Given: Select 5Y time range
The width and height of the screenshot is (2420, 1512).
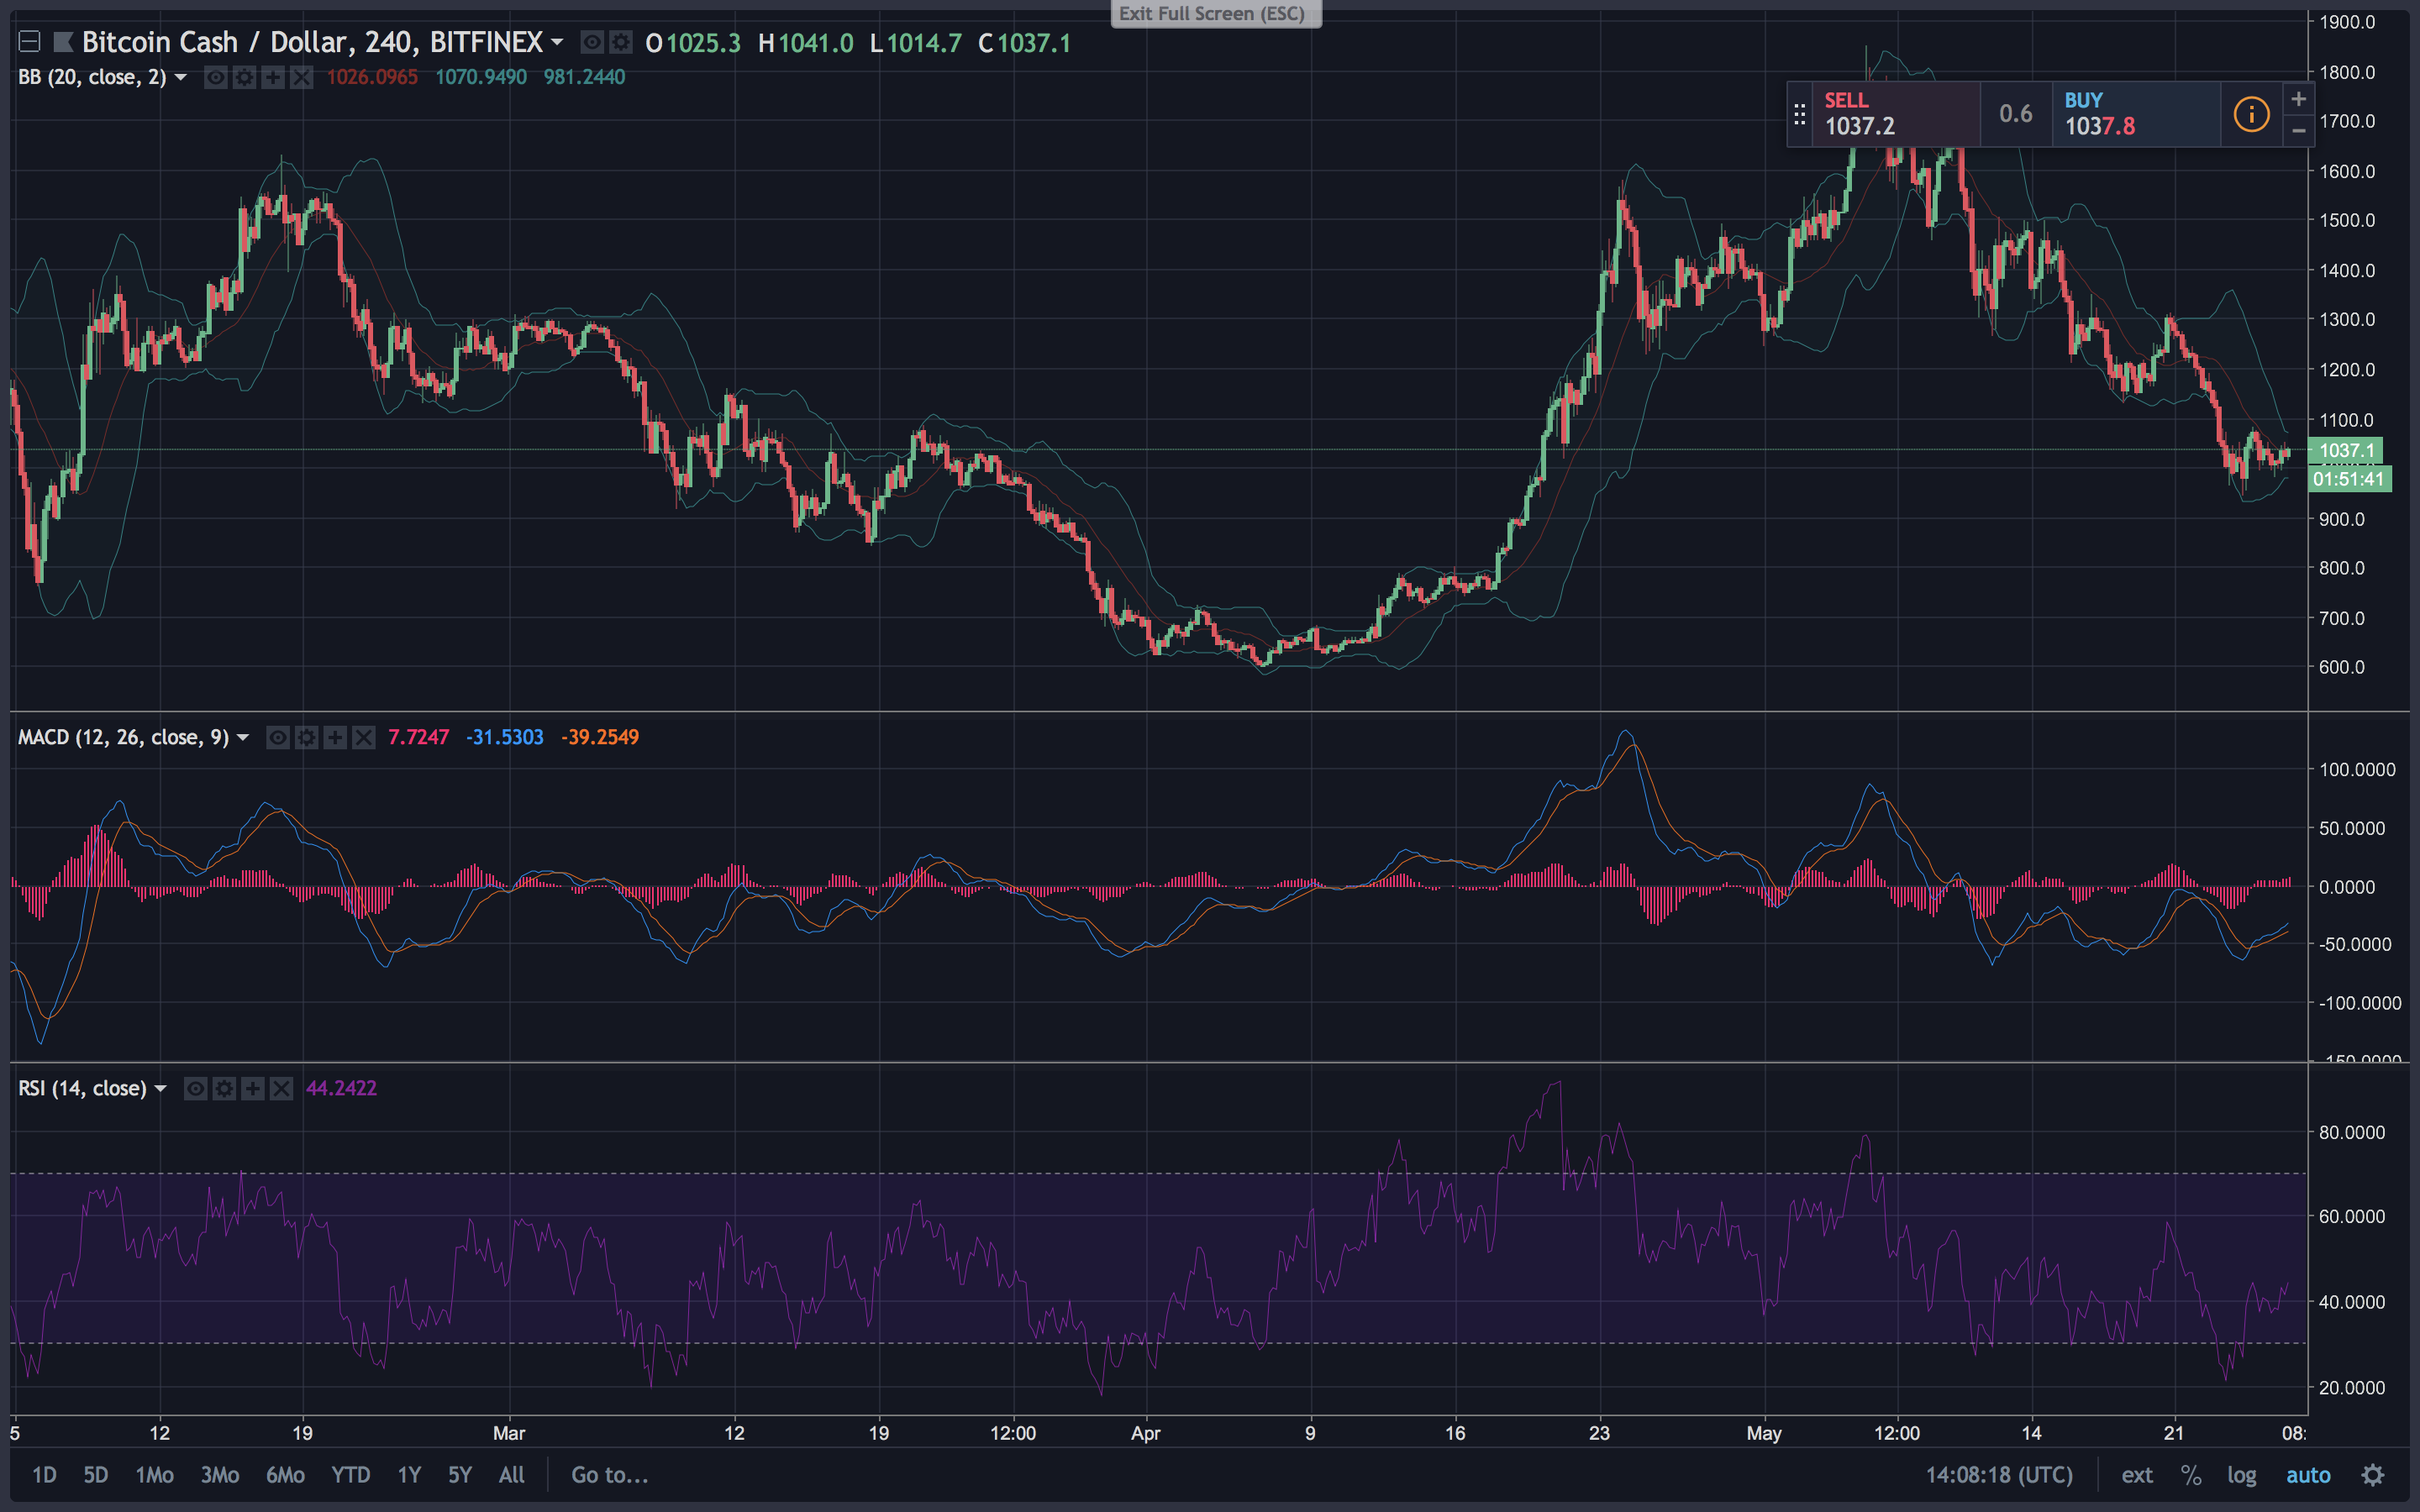Looking at the screenshot, I should tap(460, 1475).
